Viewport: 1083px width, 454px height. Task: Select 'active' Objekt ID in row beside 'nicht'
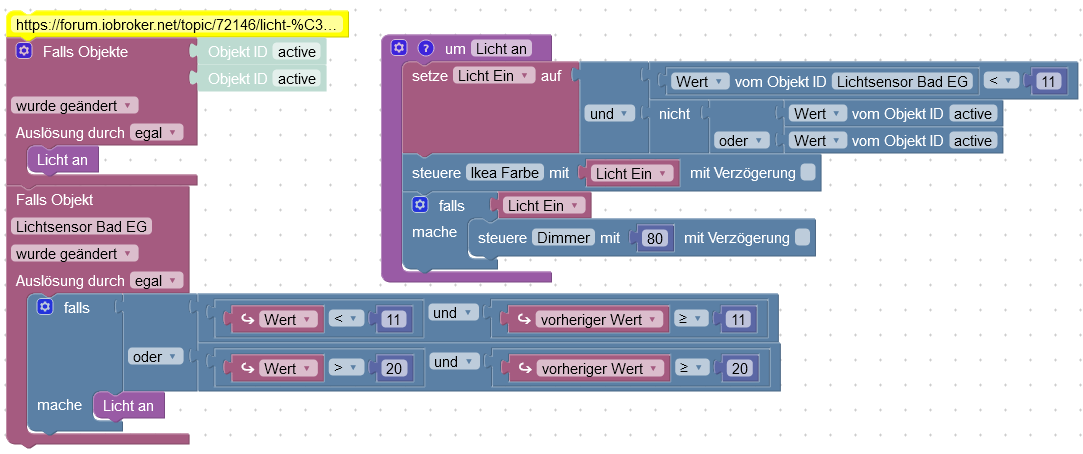click(973, 114)
